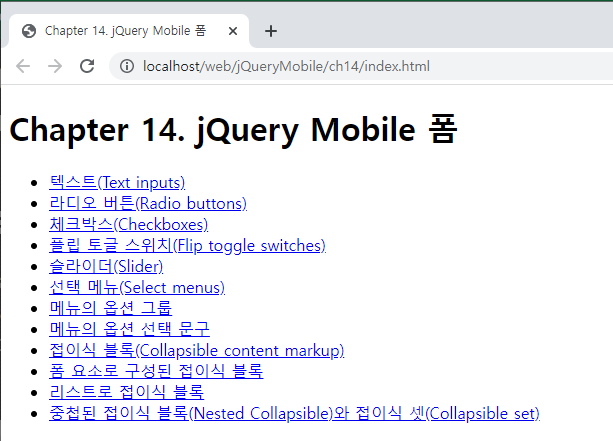The width and height of the screenshot is (613, 441).
Task: Open 메뉴의 옵션 선택 문구 link
Action: tap(129, 330)
